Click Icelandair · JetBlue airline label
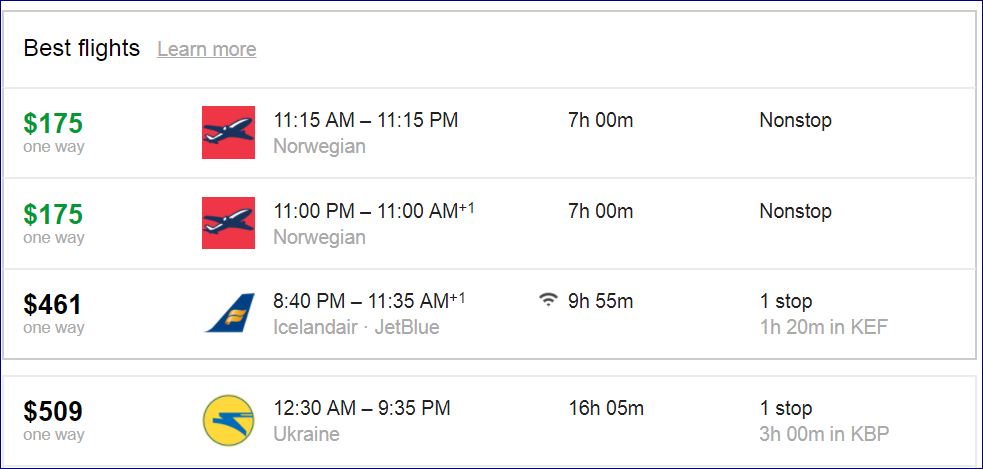 355,327
